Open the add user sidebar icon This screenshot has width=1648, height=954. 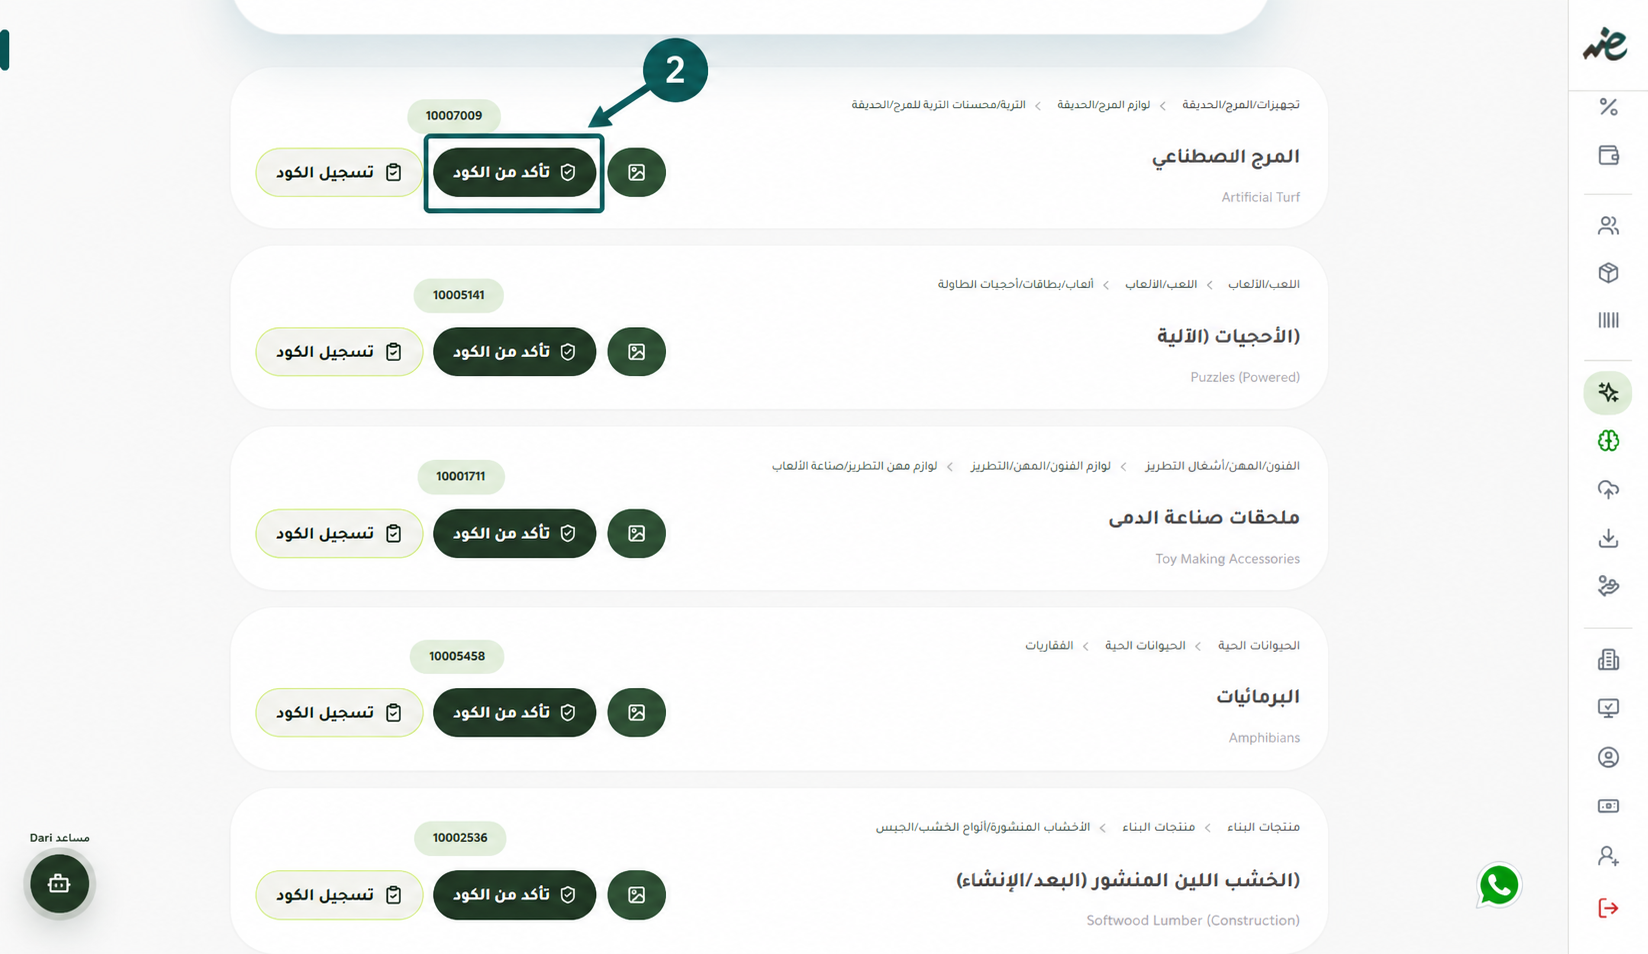(1608, 856)
